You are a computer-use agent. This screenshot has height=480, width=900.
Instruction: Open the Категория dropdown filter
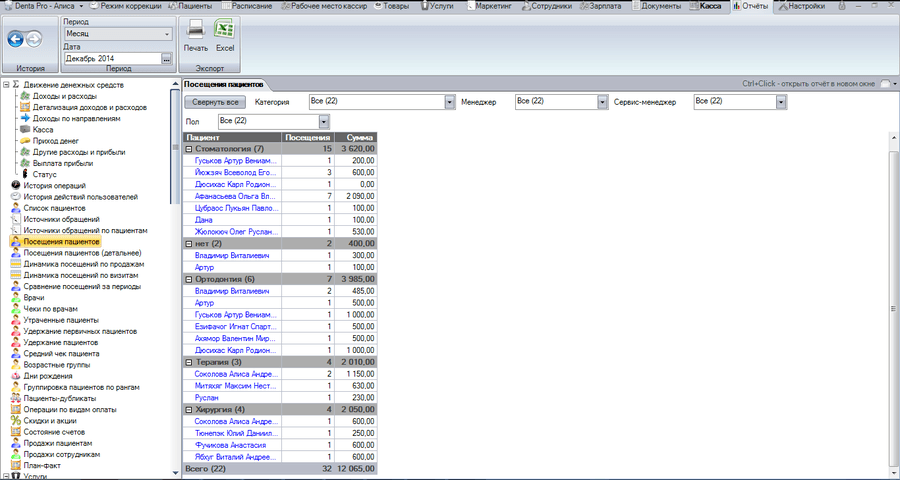tap(450, 102)
